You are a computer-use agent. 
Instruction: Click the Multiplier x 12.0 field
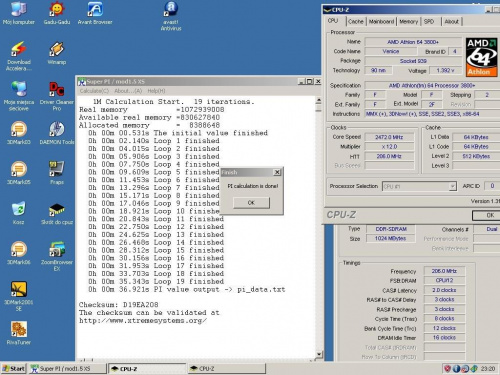point(389,147)
